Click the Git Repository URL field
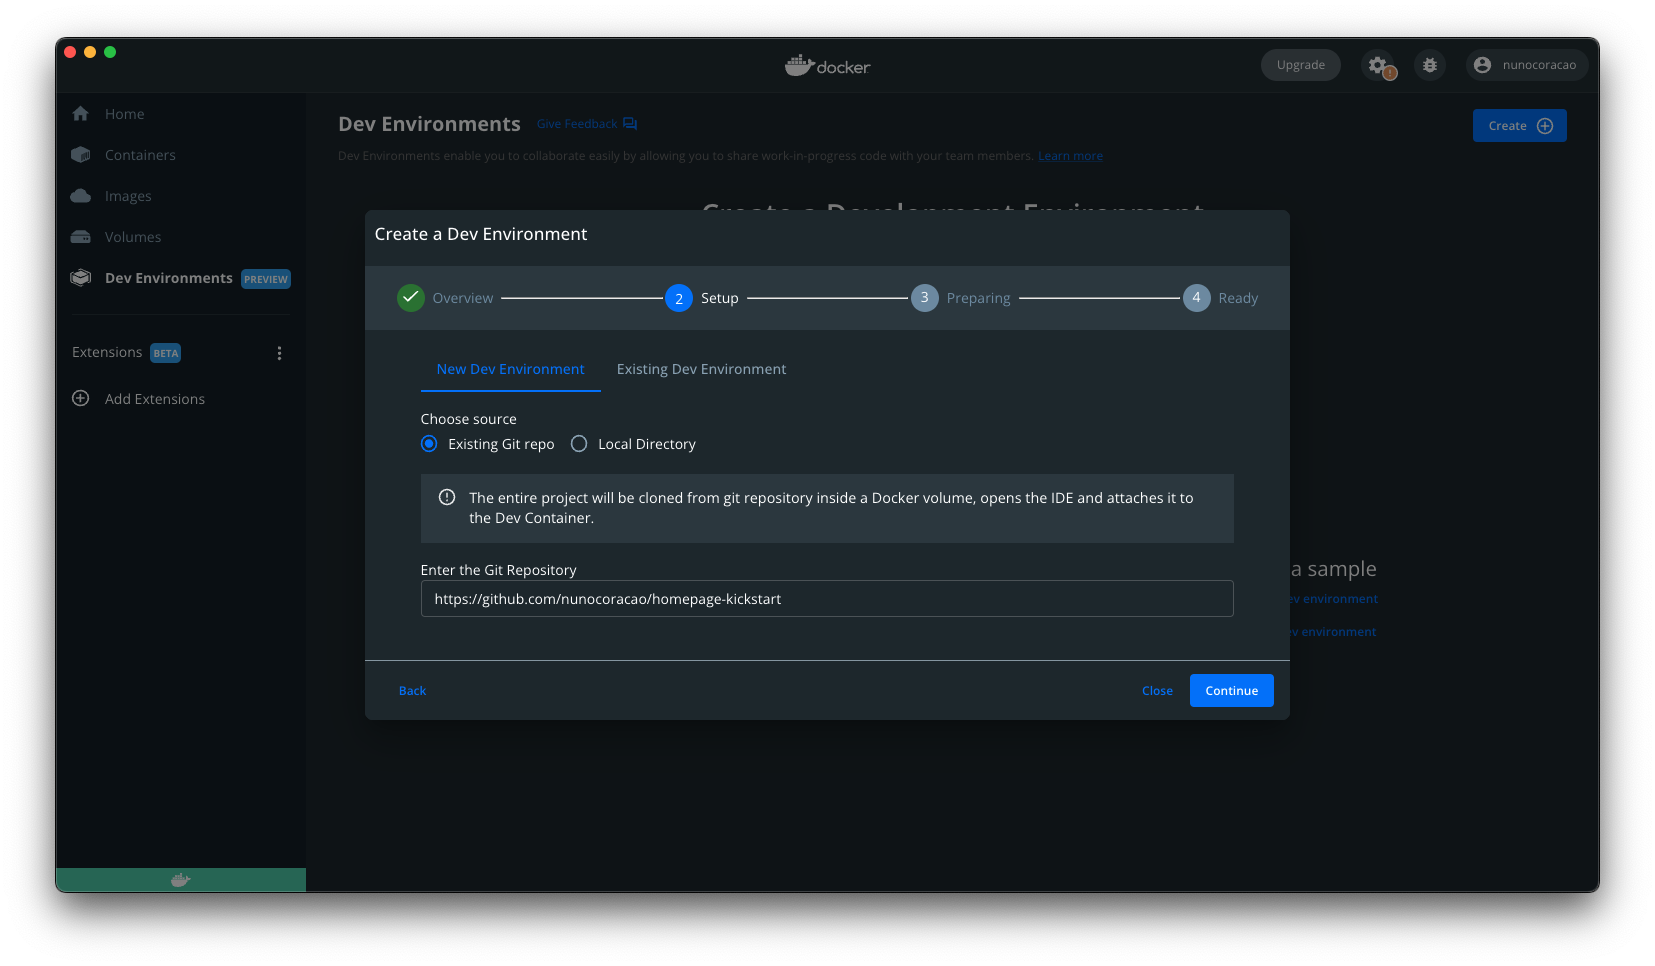The width and height of the screenshot is (1655, 966). point(827,599)
